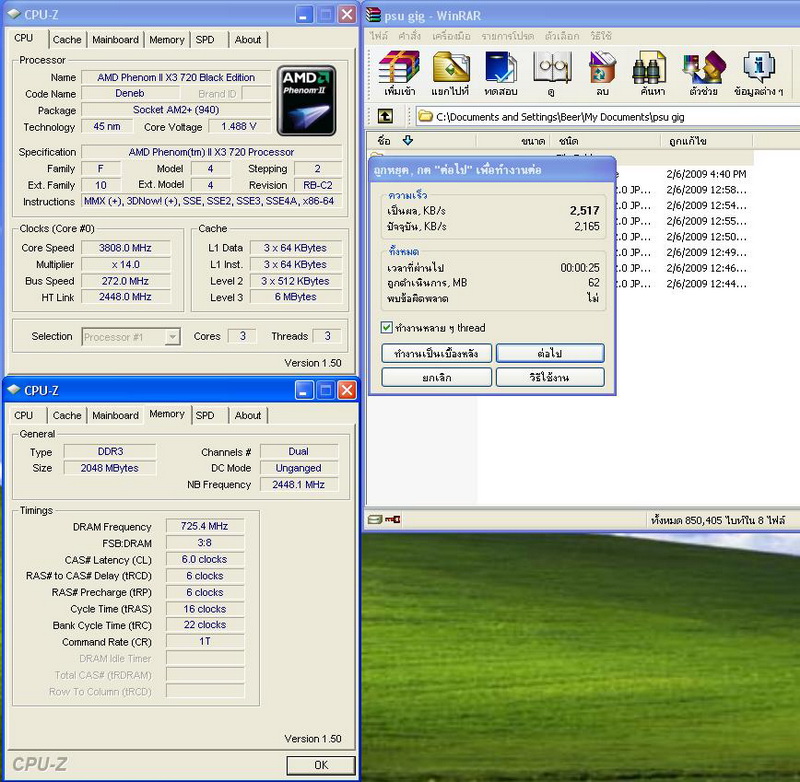
Task: Click OK in the bottom CPU-Z window
Action: 320,765
